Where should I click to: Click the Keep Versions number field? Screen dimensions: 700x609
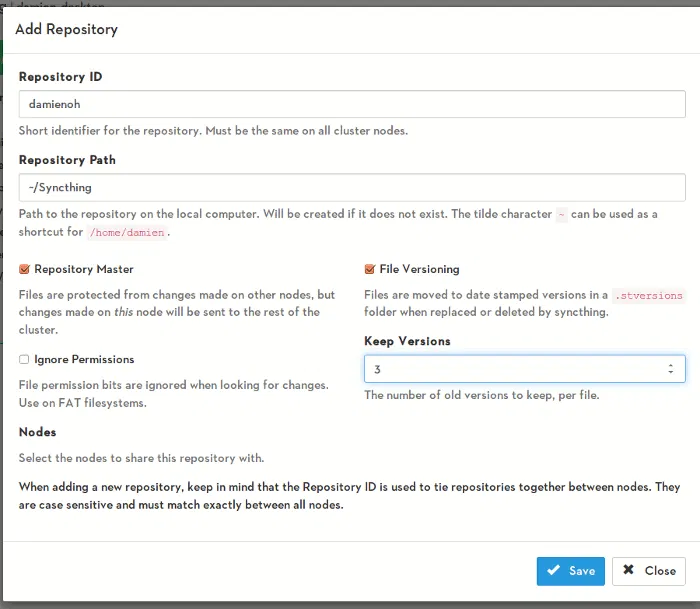(510, 369)
